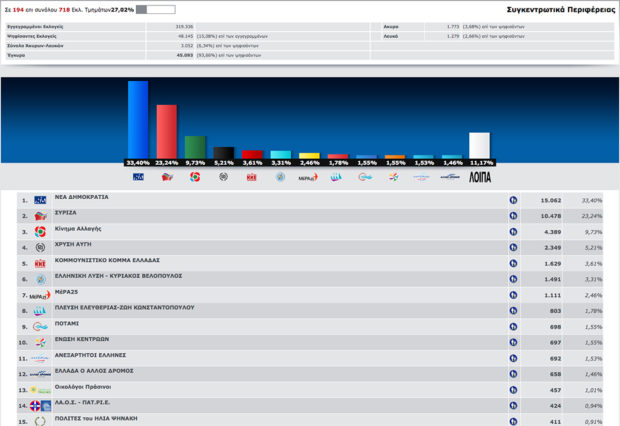Click the Chrysi Avgi logo under the chart
Viewport: 620px width, 426px height.
tap(223, 177)
